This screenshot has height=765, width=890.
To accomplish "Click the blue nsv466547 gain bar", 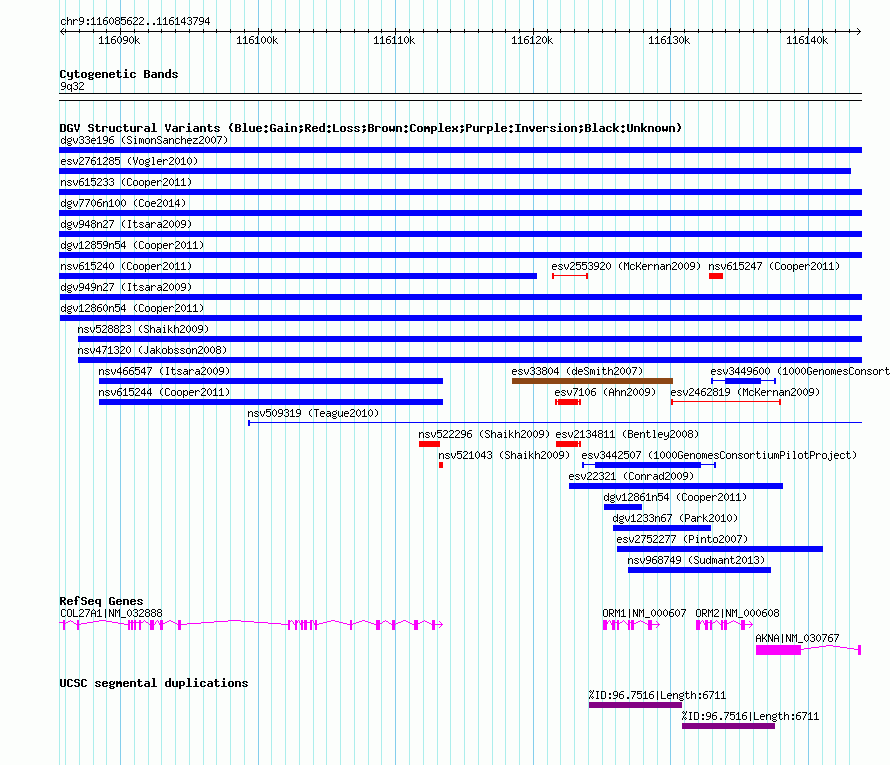I will click(x=271, y=381).
